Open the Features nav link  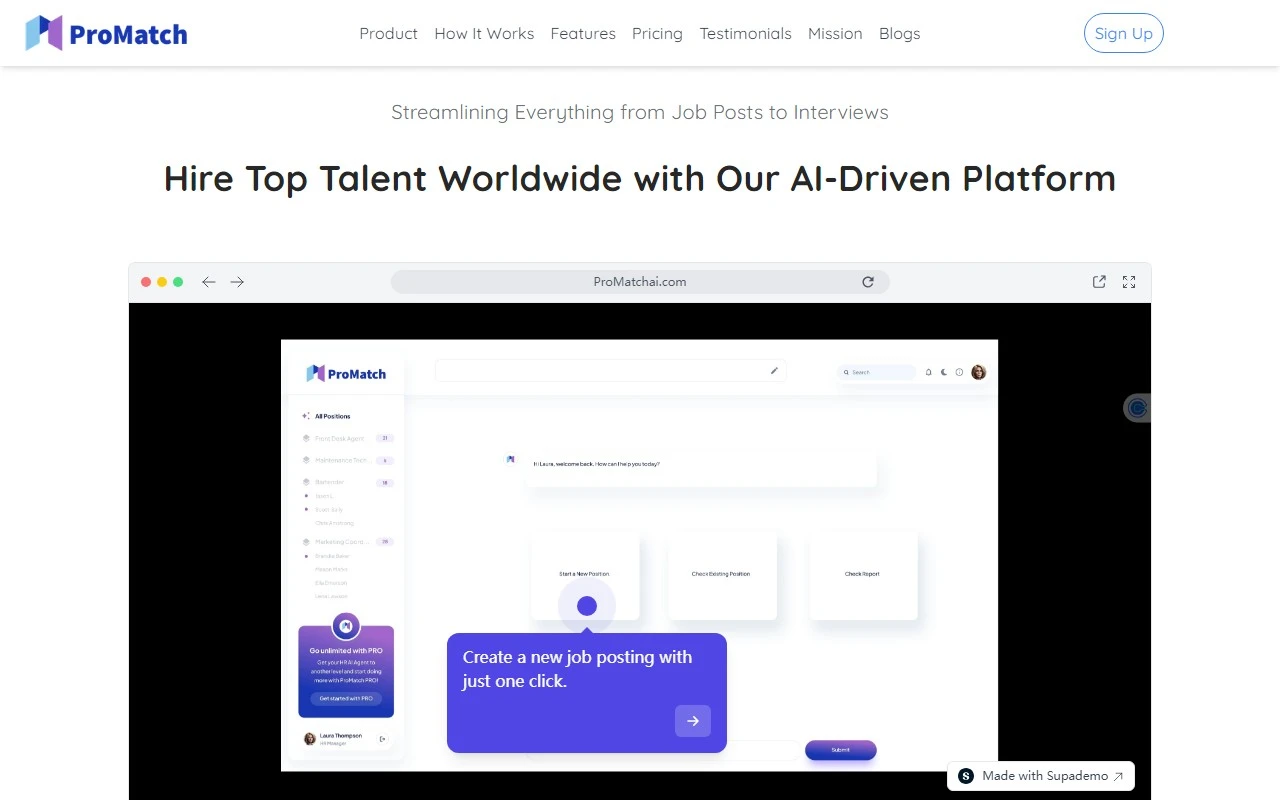[x=583, y=33]
